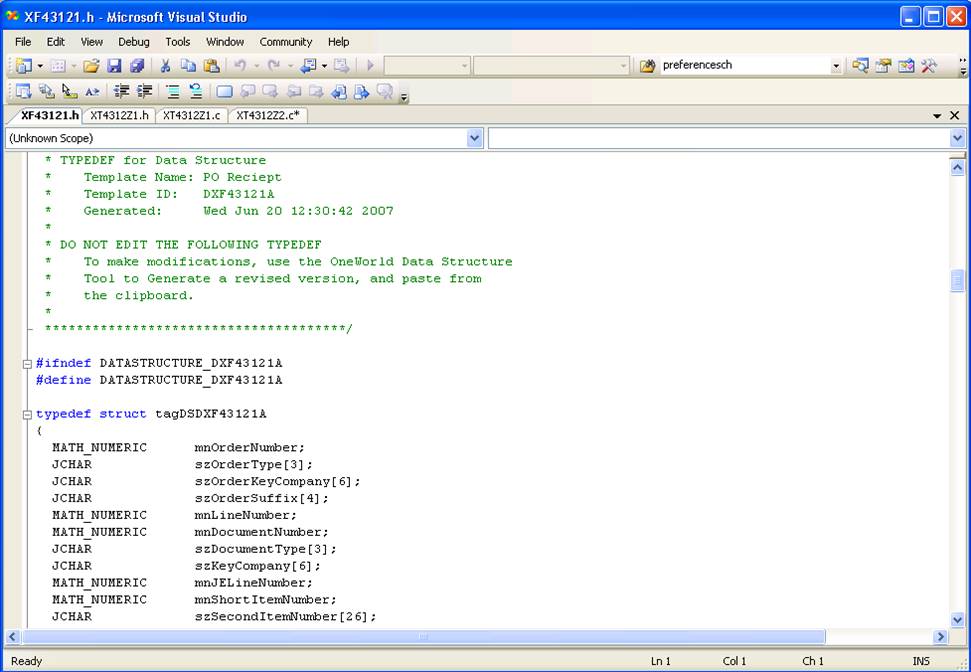Click the horizontal scrollbar left arrow

coord(12,637)
